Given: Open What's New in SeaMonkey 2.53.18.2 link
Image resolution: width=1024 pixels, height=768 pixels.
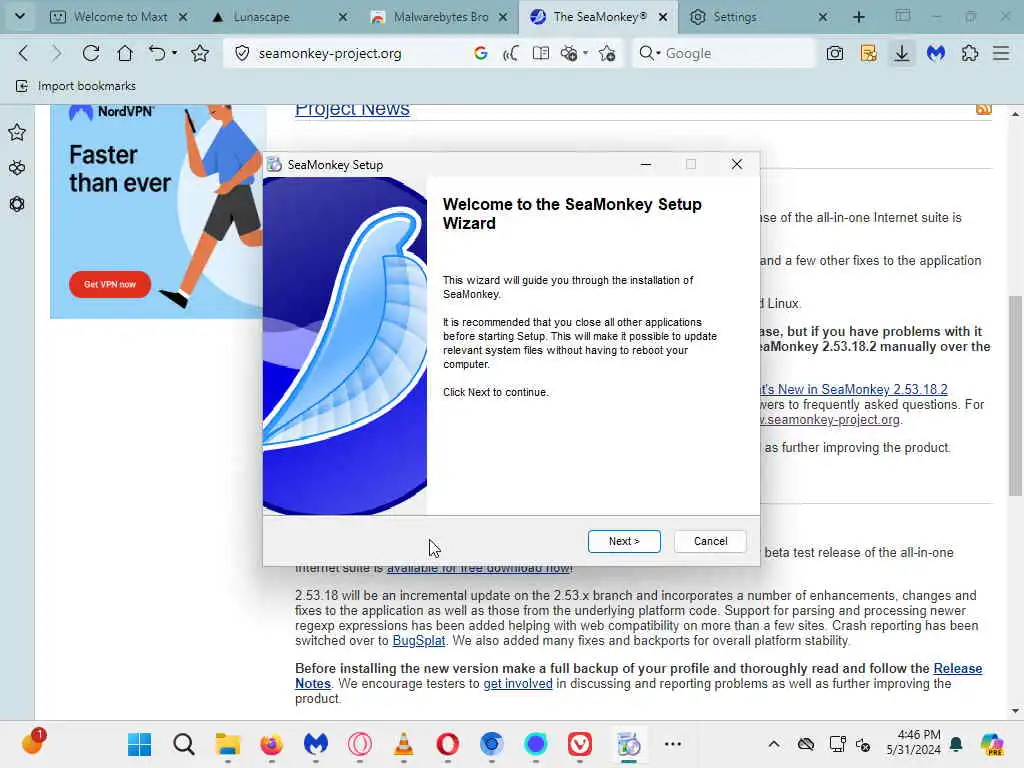Looking at the screenshot, I should 854,390.
